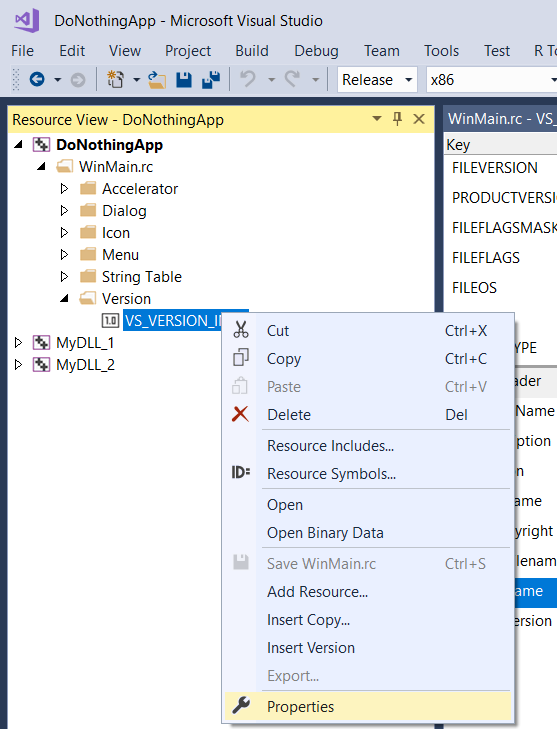The image size is (557, 729).
Task: Click the wrench Properties icon
Action: click(241, 705)
